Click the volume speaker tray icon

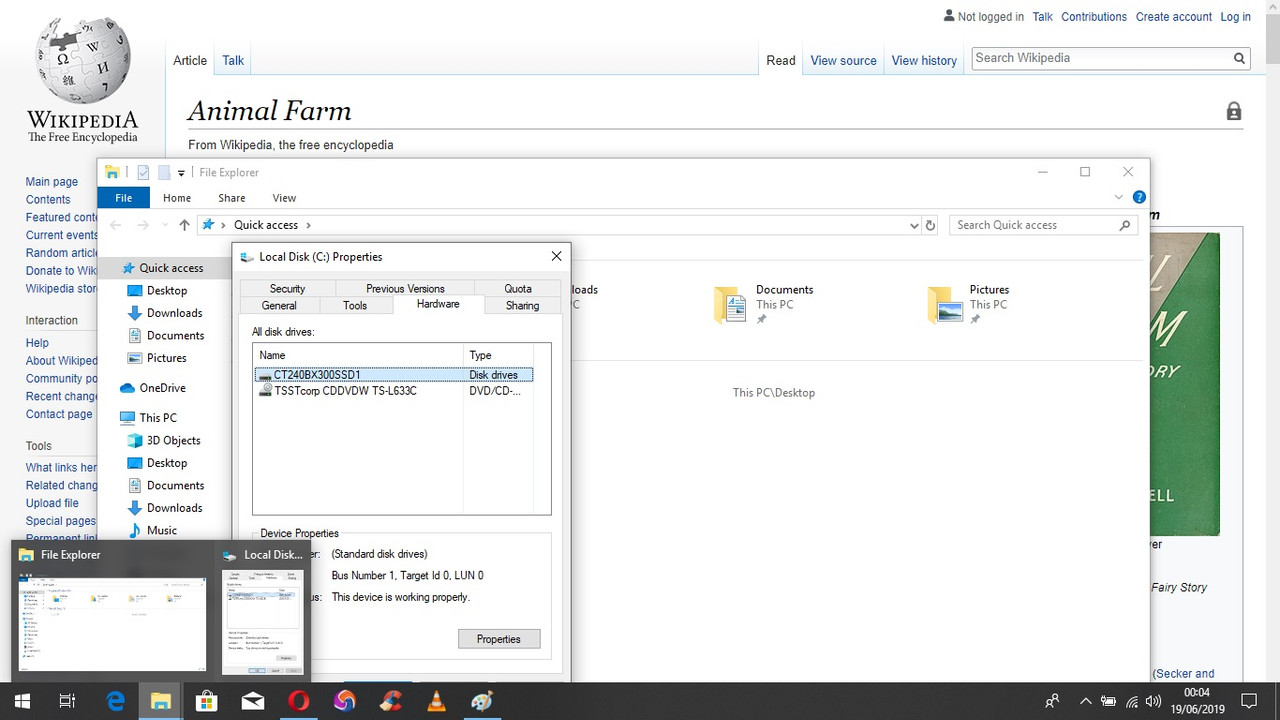click(x=1153, y=701)
